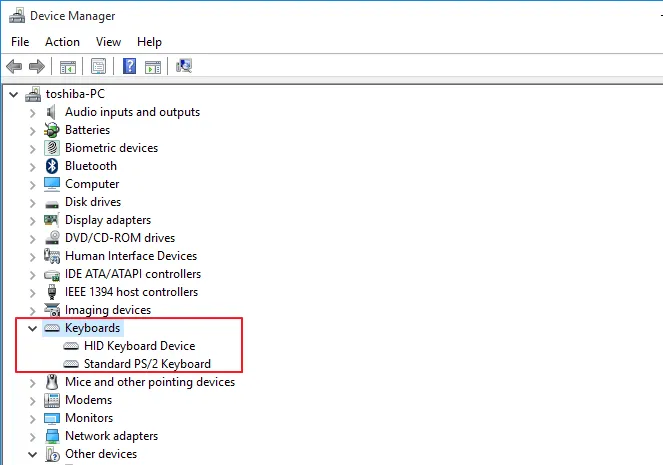Click the Bluetooth device icon in tree

[53, 166]
